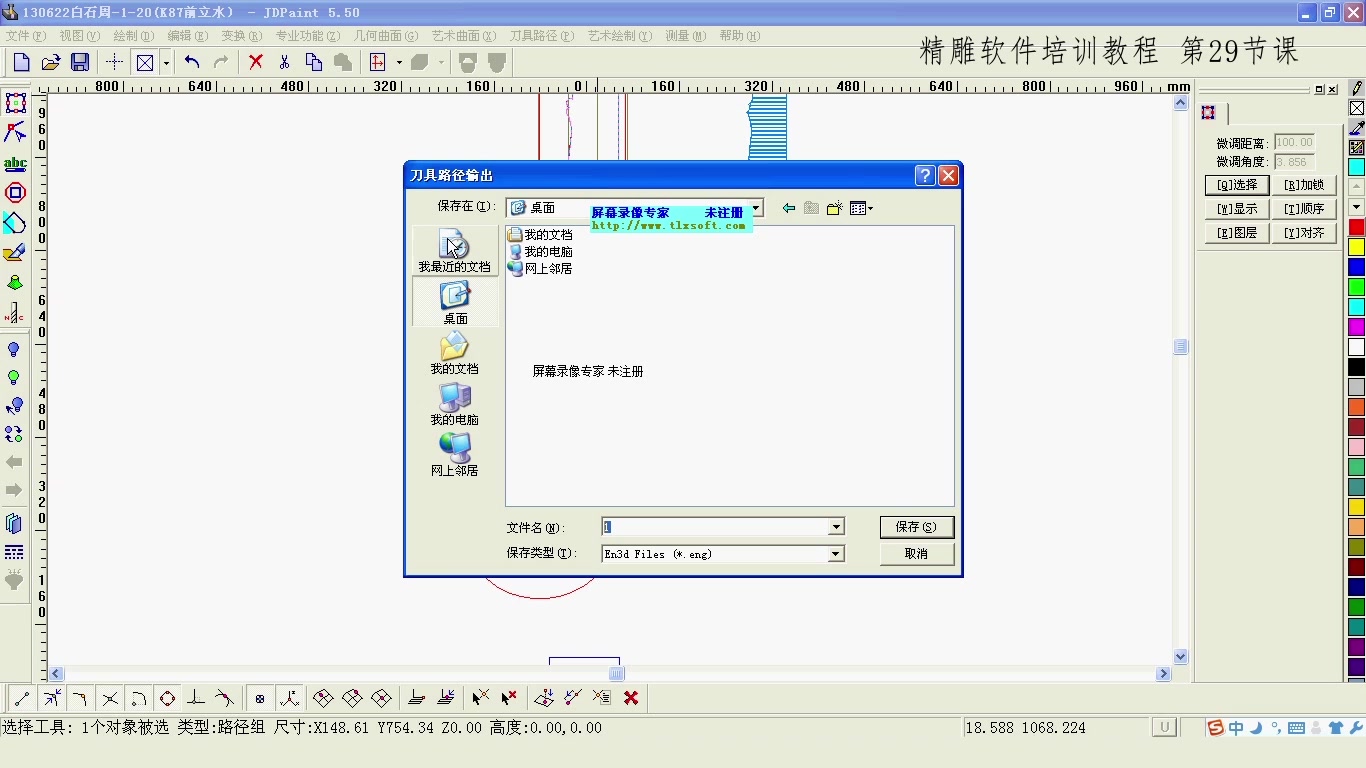
Task: Click the red X delete icon on the bottom toolbar
Action: (631, 697)
